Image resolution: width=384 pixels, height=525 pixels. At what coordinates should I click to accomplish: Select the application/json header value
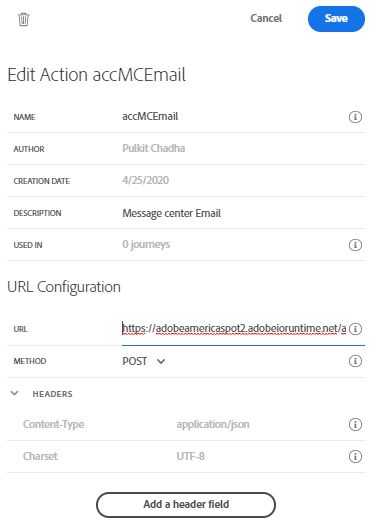point(213,424)
